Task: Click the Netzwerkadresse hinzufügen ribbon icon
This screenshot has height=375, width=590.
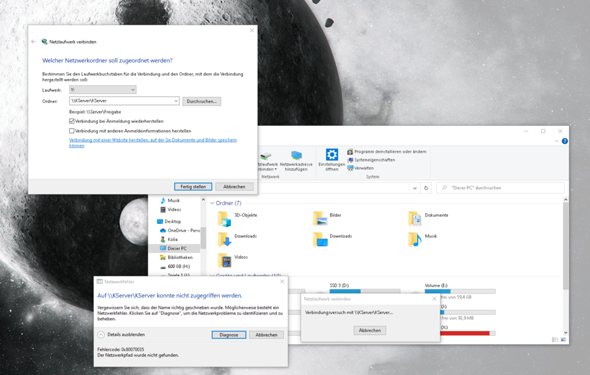Action: [296, 161]
